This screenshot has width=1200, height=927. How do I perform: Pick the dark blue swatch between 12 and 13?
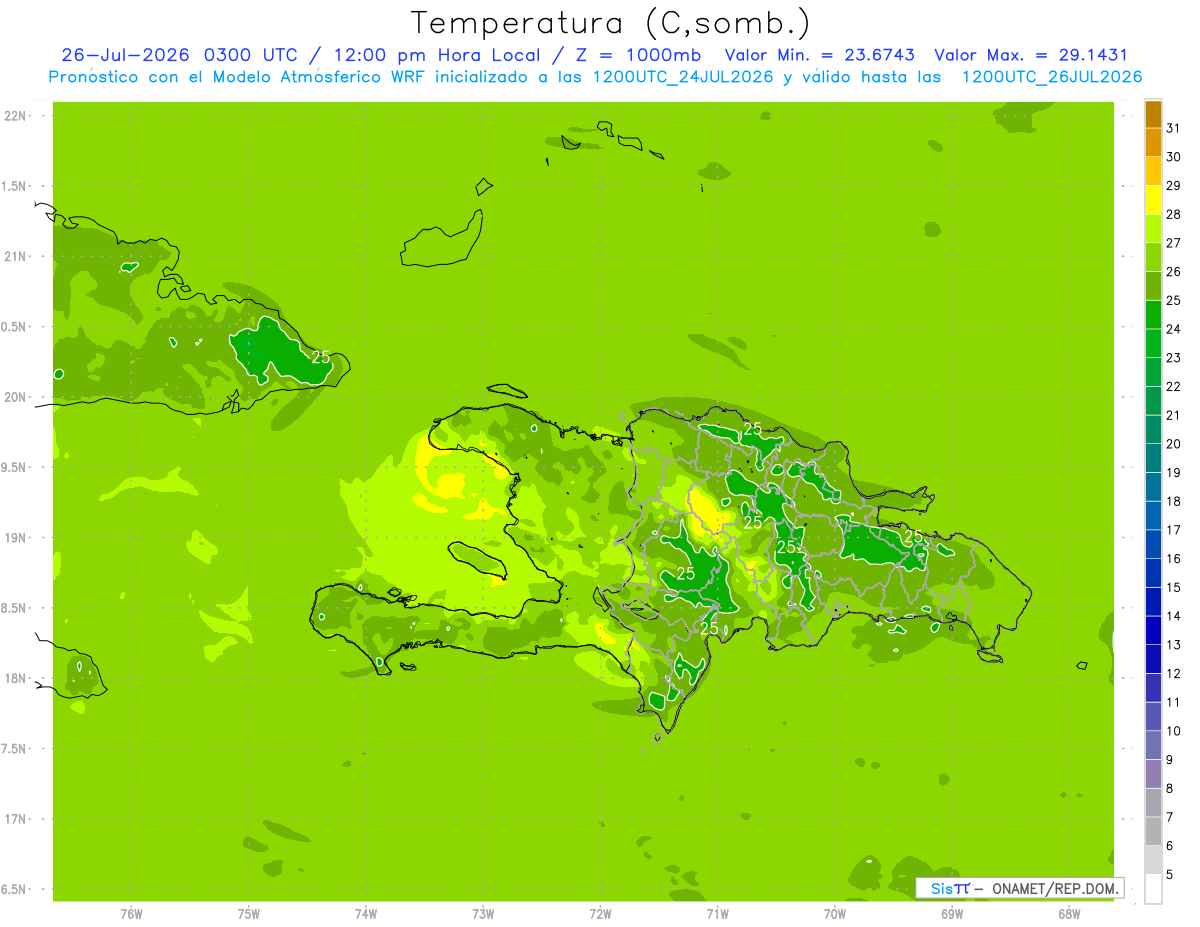[x=1153, y=659]
